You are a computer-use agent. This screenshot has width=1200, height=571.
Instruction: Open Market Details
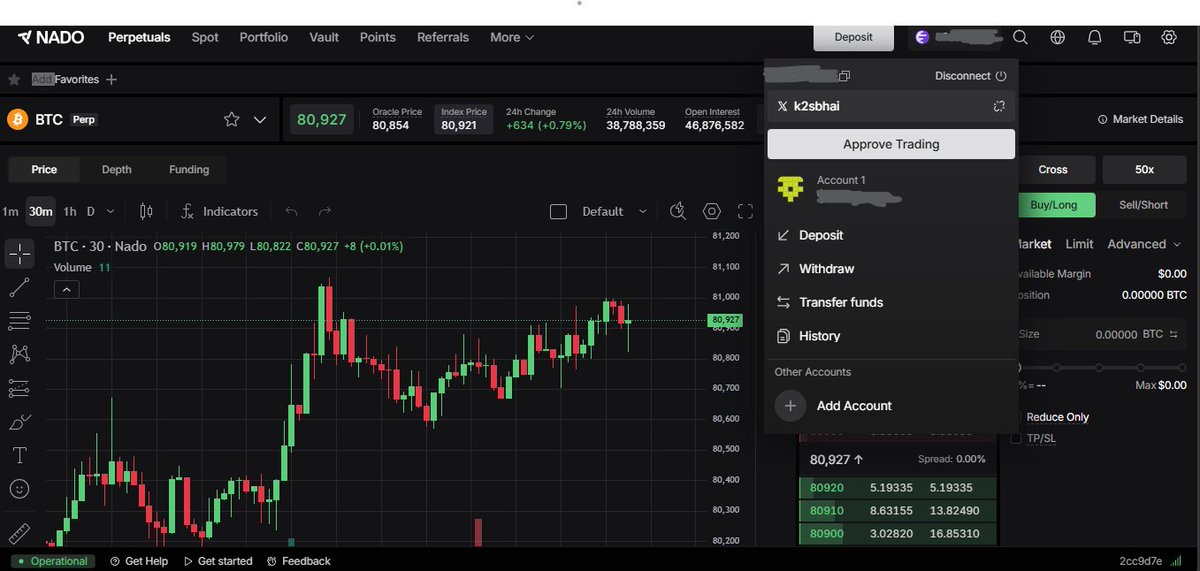point(1140,119)
